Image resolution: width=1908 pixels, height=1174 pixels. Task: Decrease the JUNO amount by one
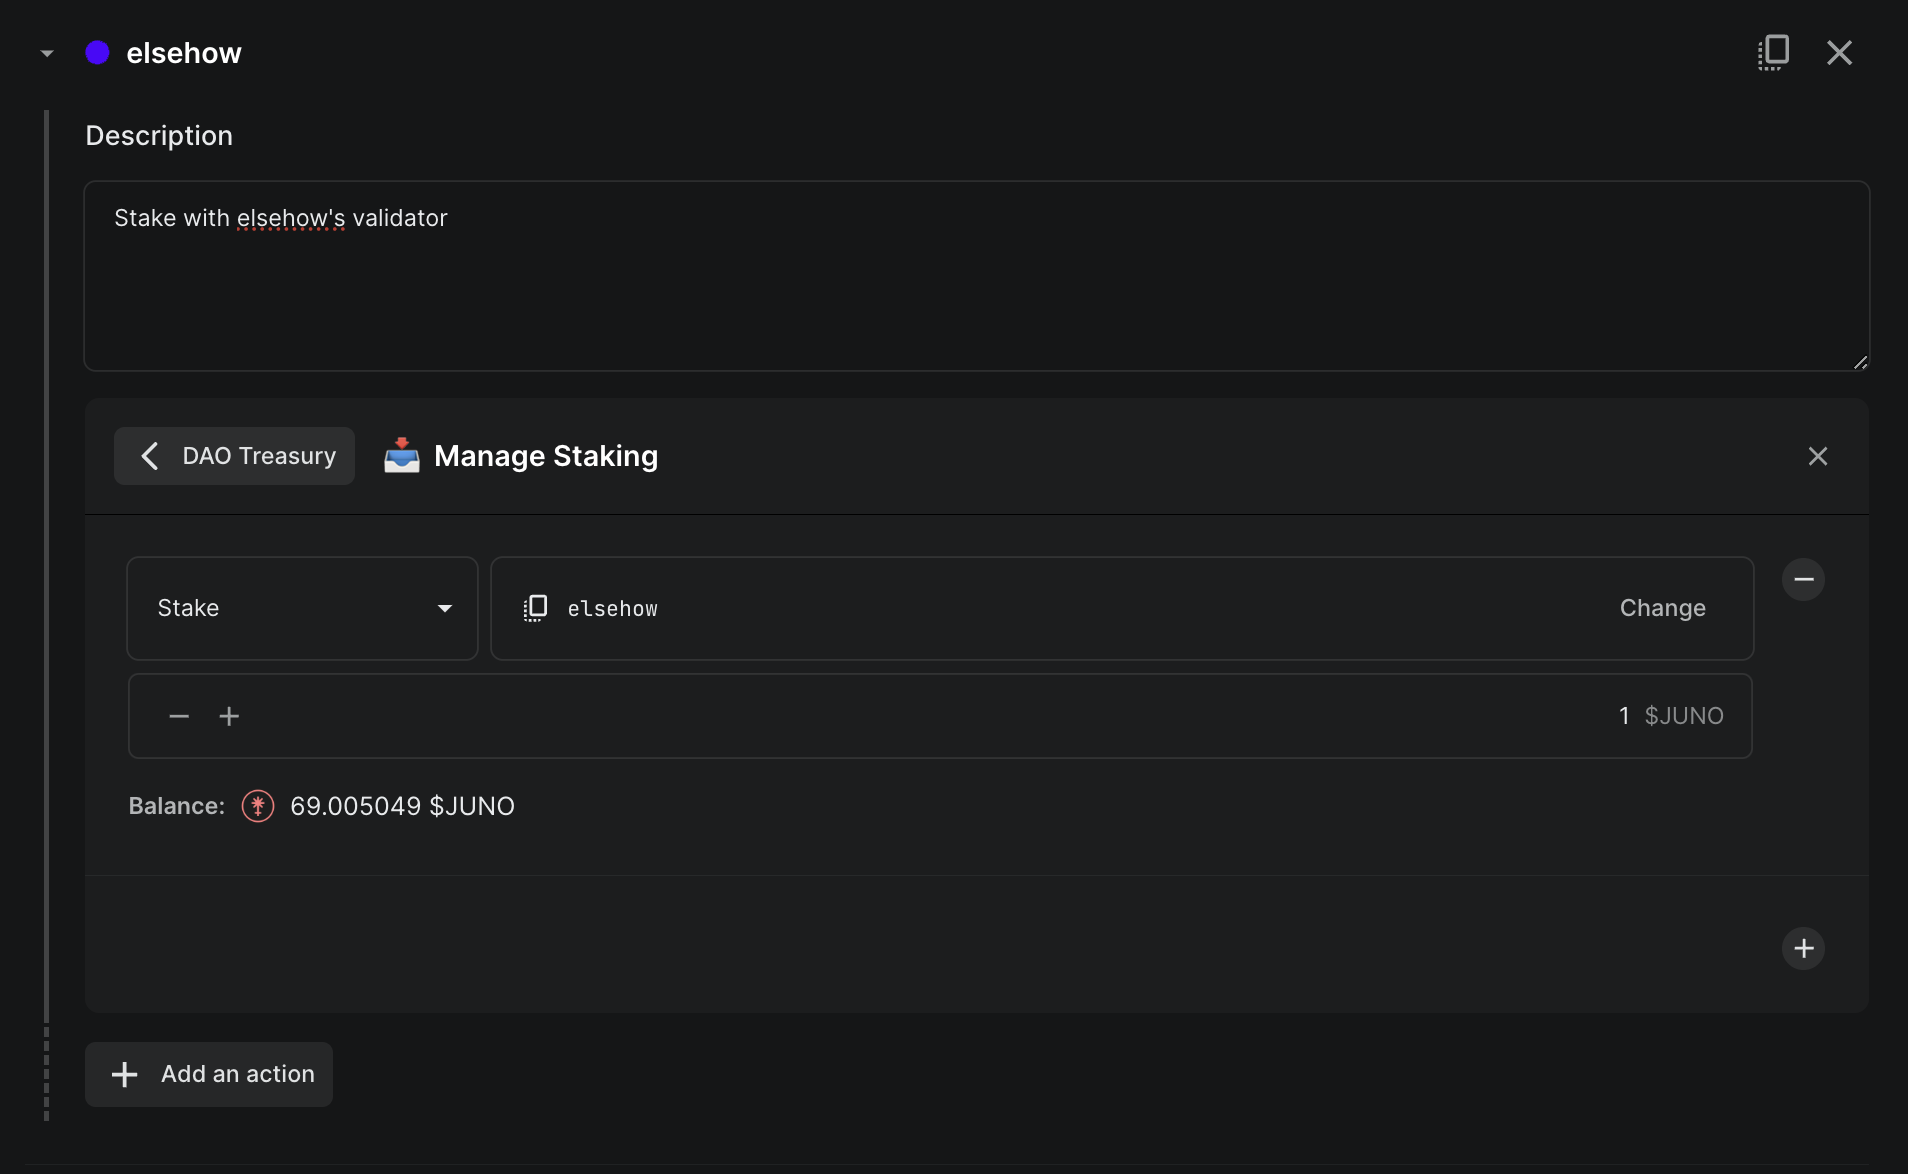tap(179, 716)
